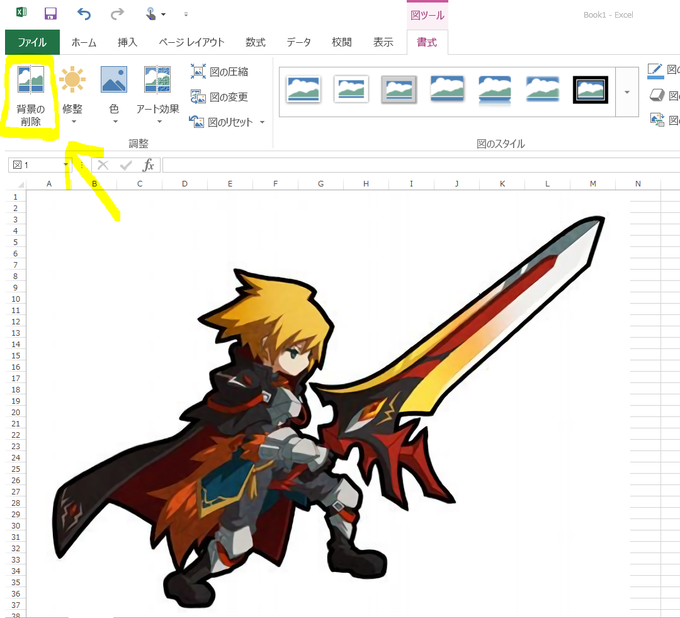Apply the sixth soft edge picture style

click(x=543, y=89)
